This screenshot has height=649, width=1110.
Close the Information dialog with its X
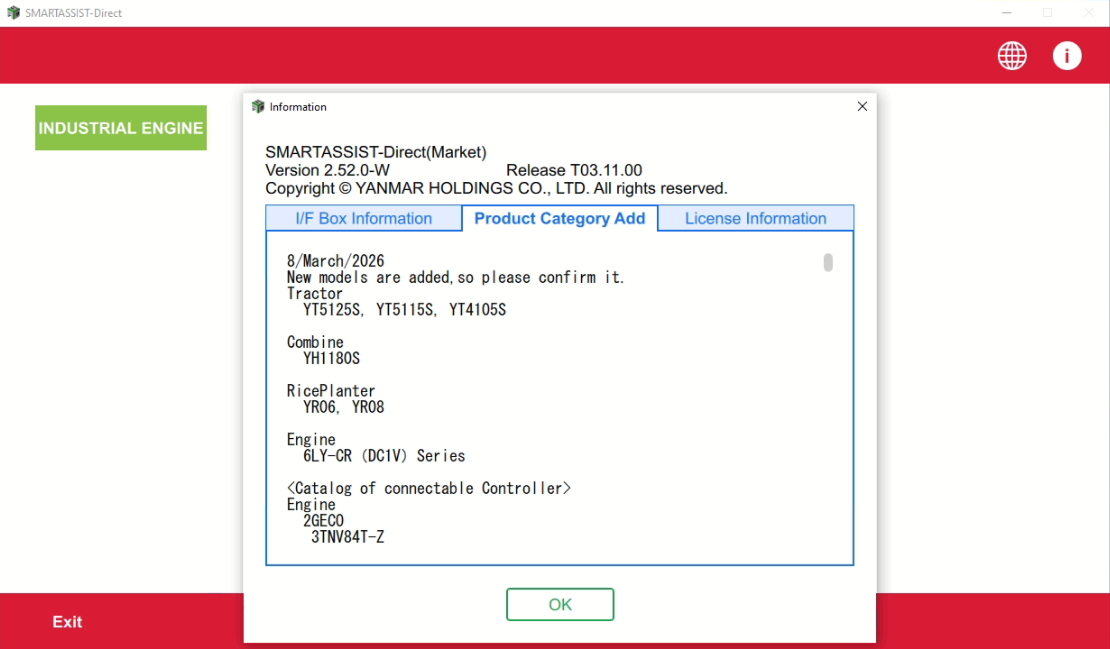pyautogui.click(x=862, y=106)
